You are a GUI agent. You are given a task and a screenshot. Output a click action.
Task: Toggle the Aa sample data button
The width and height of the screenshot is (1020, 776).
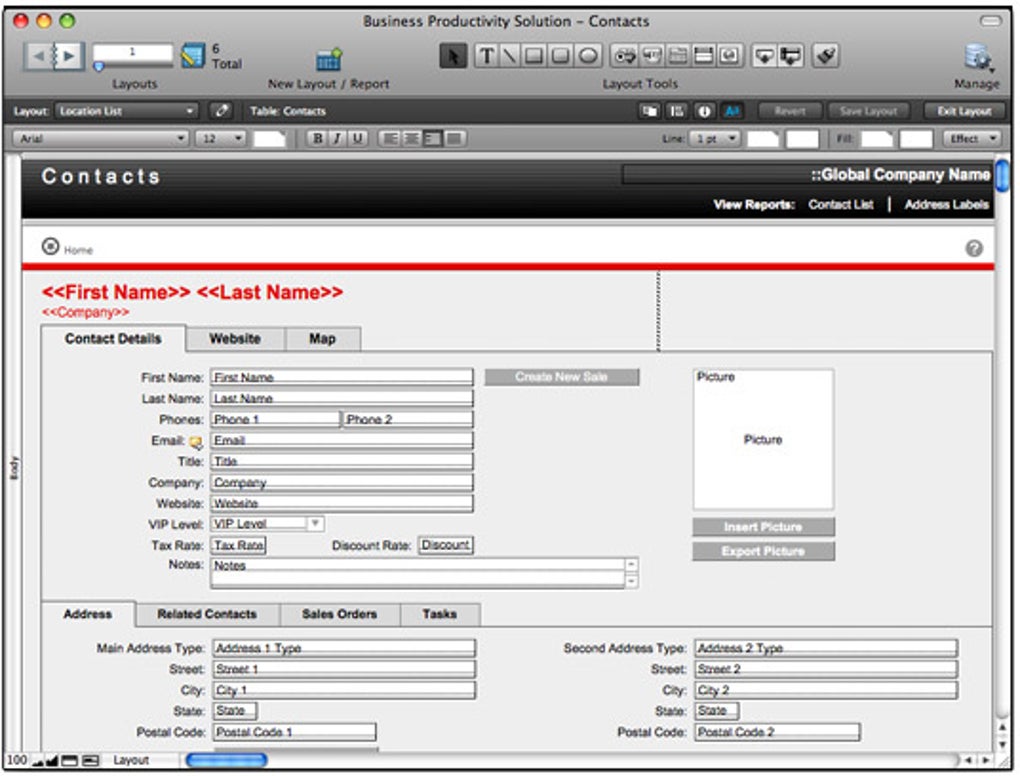(732, 111)
